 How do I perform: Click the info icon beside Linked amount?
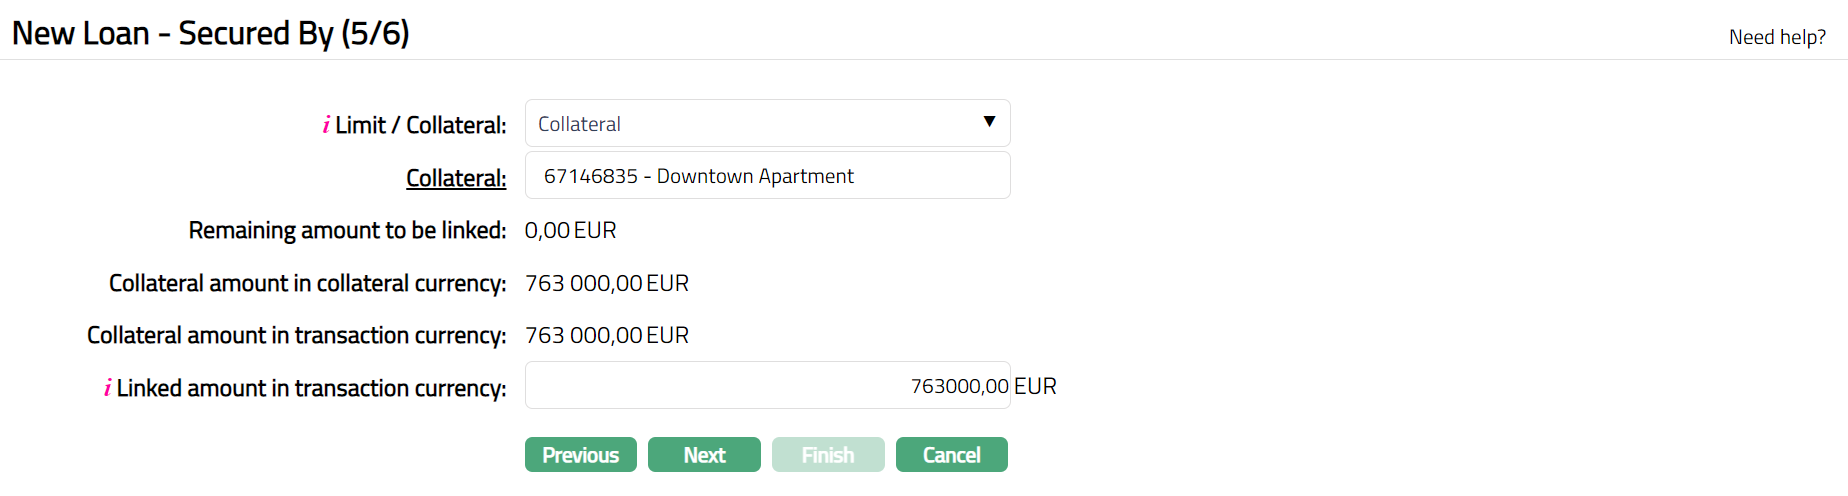point(107,388)
